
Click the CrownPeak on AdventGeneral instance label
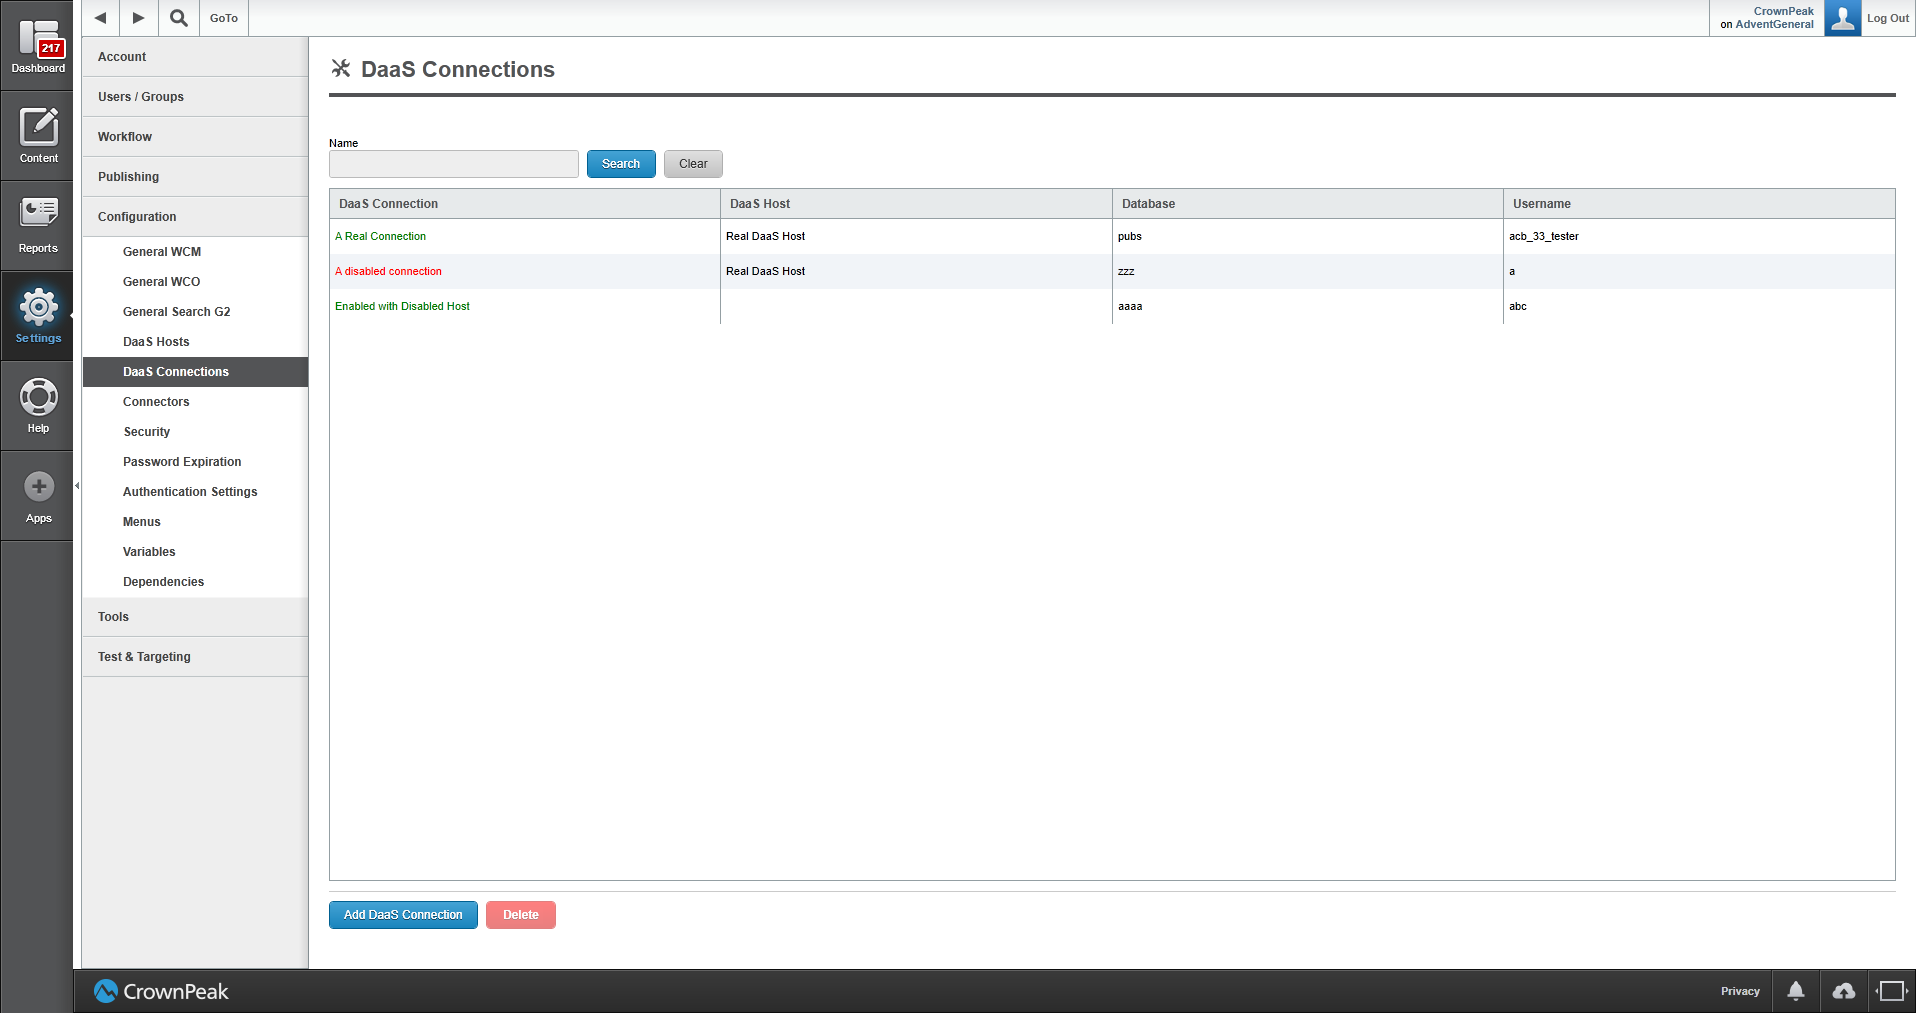click(x=1766, y=18)
